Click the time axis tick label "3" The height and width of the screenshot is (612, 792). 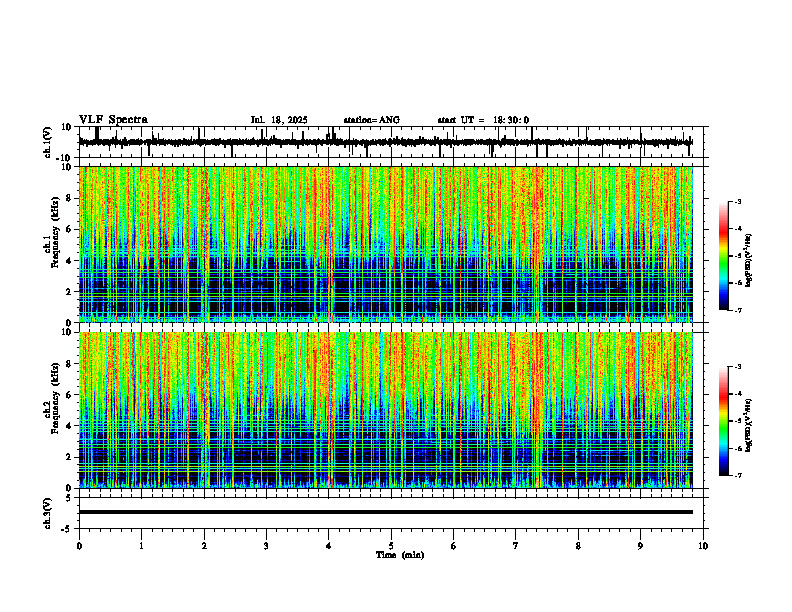coord(266,546)
